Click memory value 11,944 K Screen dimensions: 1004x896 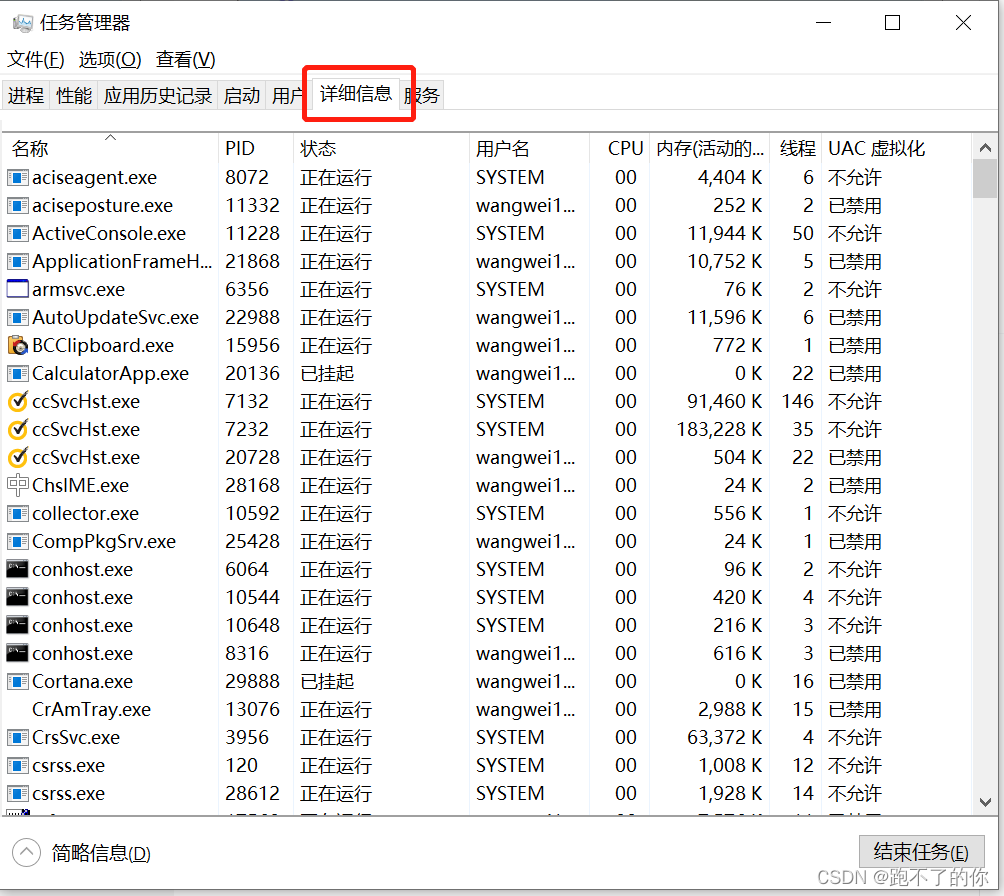(725, 234)
